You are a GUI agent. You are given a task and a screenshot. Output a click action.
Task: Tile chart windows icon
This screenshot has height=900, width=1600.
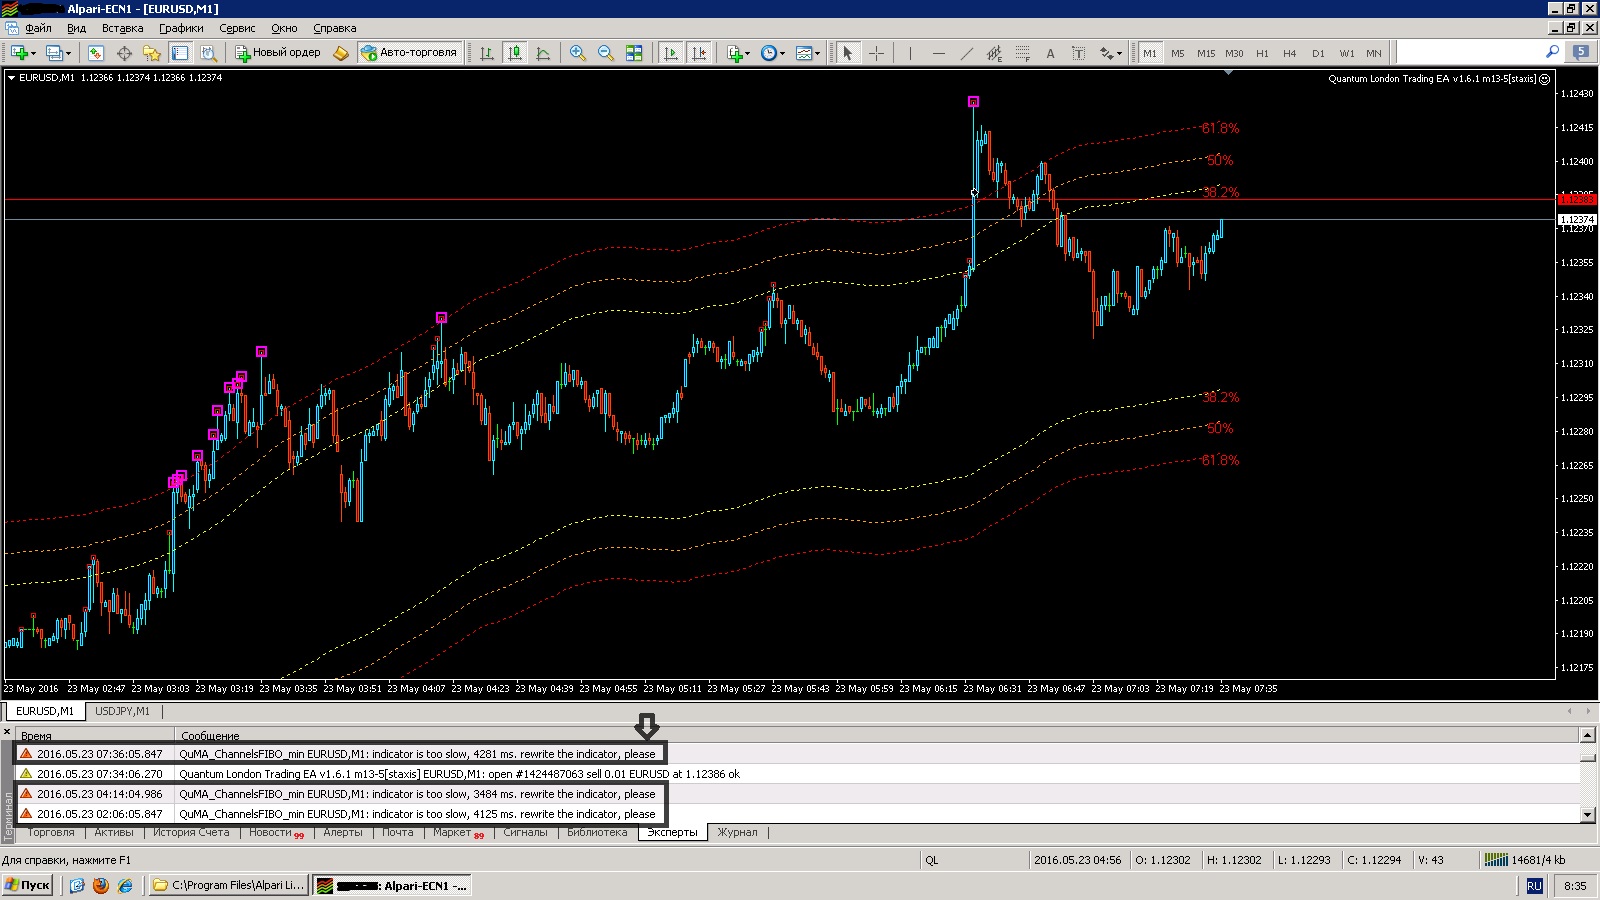pos(634,53)
